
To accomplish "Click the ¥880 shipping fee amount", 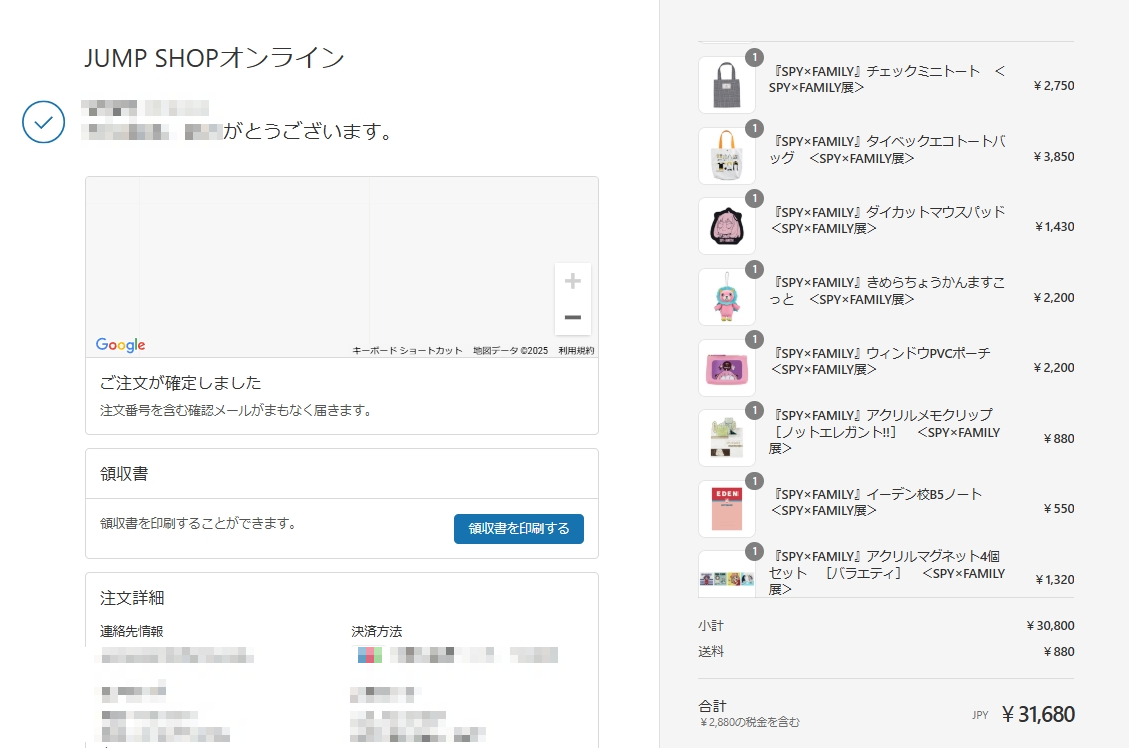I will point(1058,652).
